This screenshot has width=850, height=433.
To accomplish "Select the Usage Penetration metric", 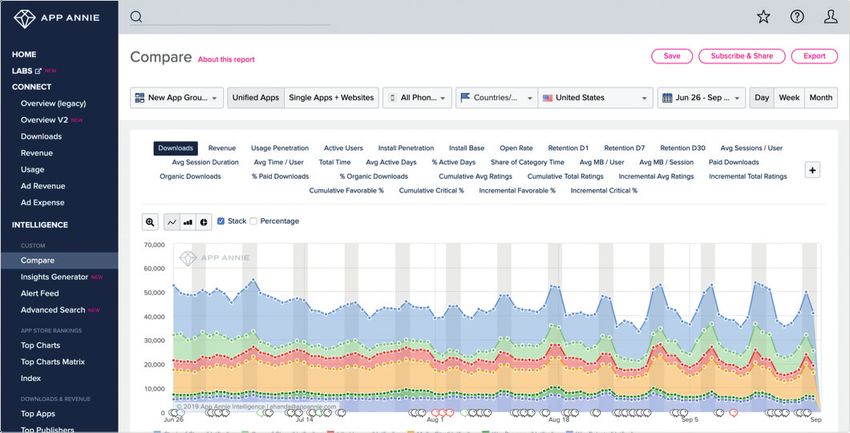I will (280, 148).
